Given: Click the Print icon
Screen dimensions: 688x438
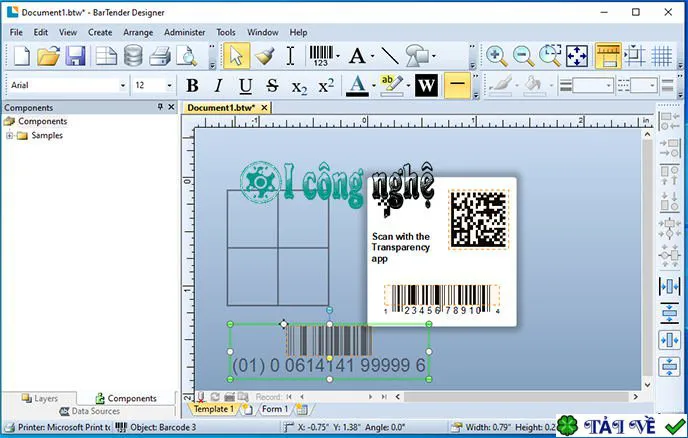Looking at the screenshot, I should (x=160, y=56).
